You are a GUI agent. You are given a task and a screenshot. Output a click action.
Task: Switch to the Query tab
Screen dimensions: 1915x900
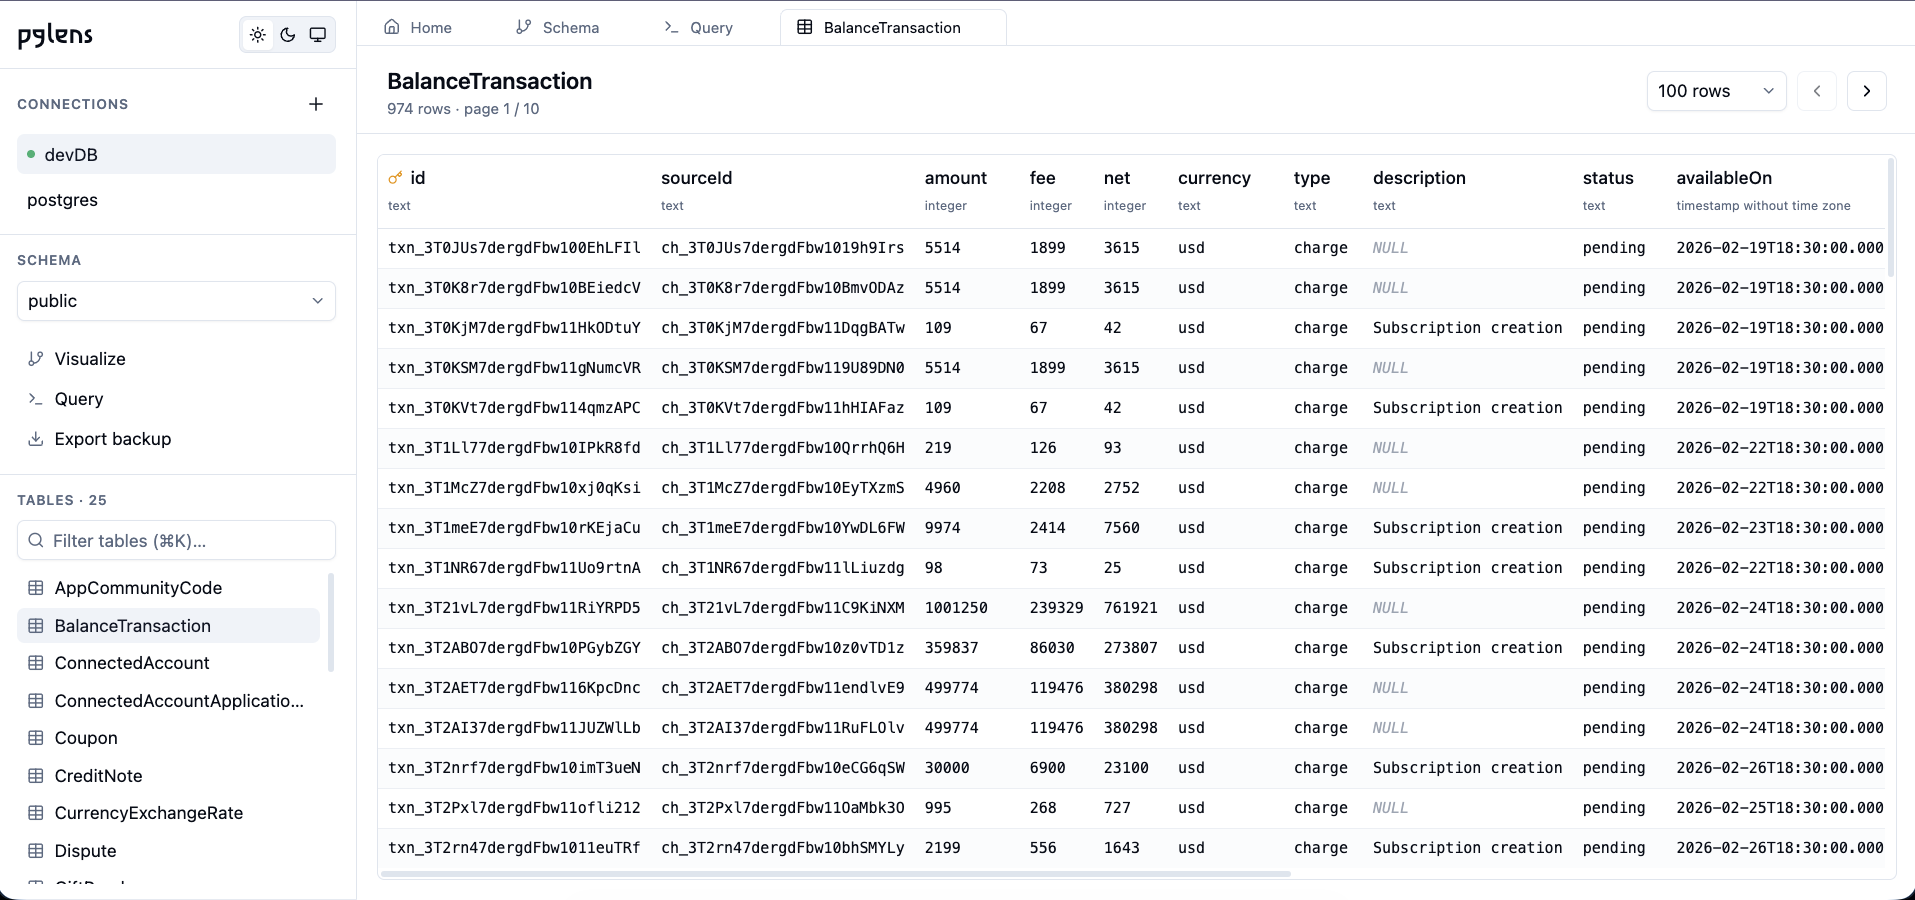point(698,28)
